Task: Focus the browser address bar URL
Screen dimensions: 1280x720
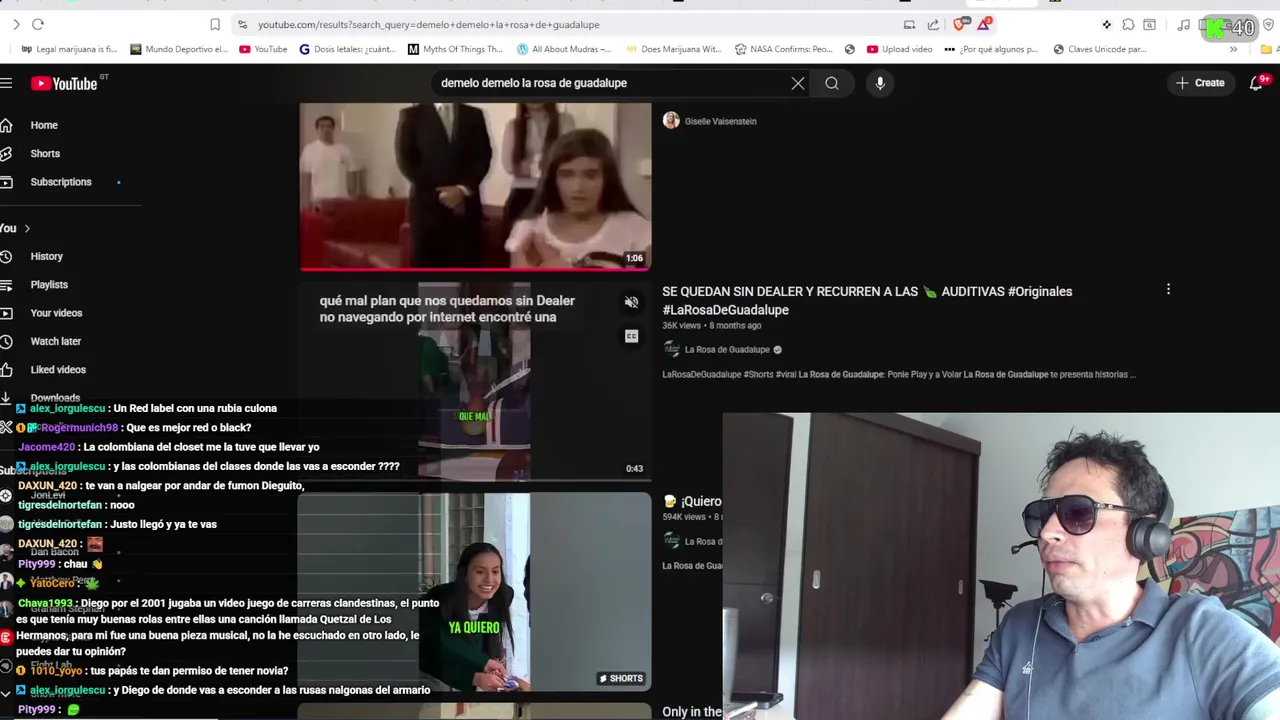Action: coord(428,24)
